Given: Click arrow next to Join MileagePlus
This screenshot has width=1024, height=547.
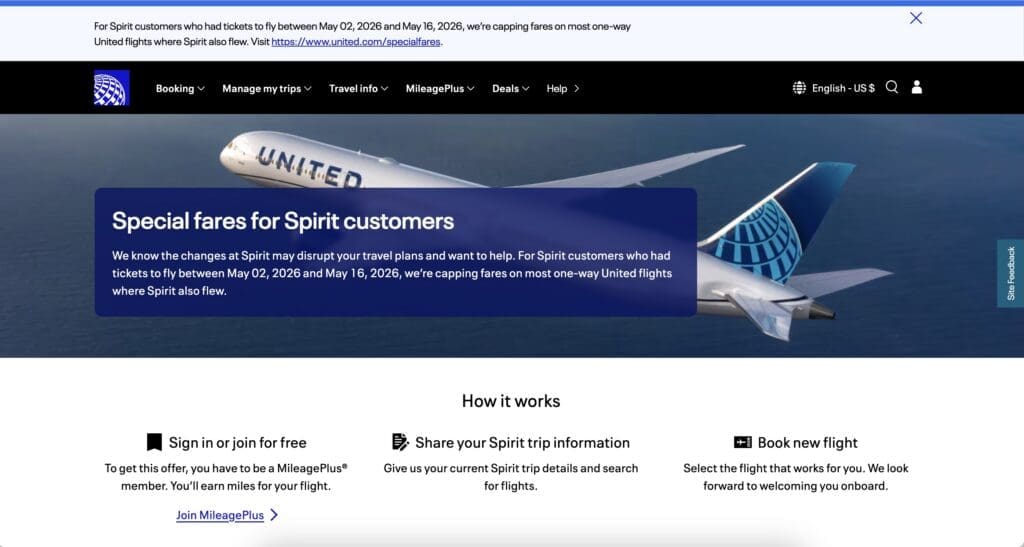Looking at the screenshot, I should click(x=274, y=515).
